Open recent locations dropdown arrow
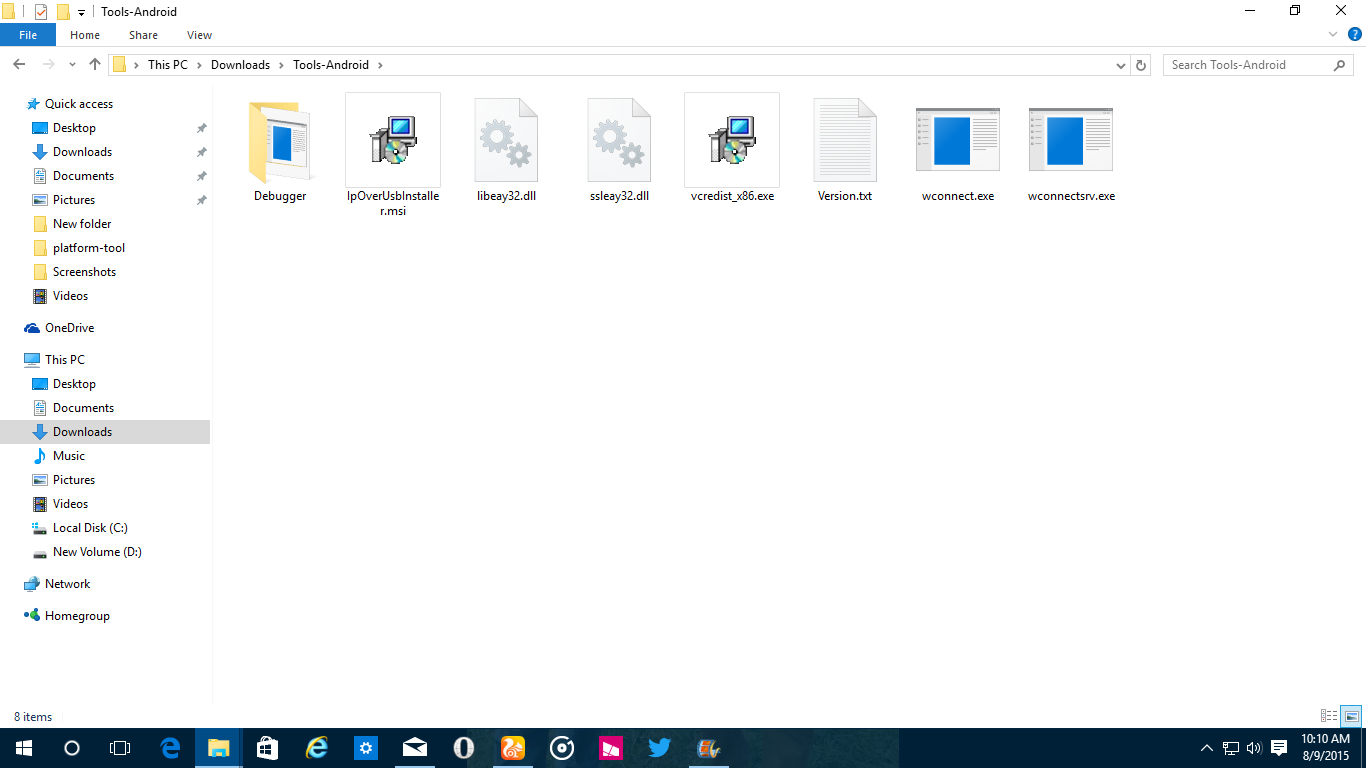Viewport: 1366px width, 768px height. (x=72, y=65)
